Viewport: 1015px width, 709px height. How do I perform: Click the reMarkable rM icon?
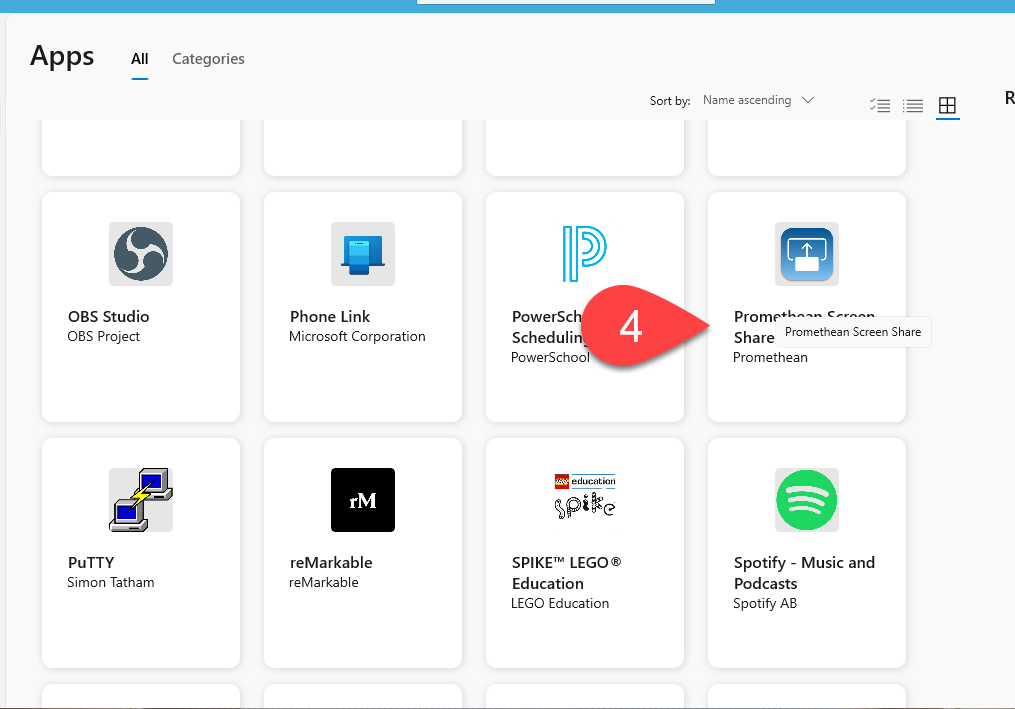362,500
